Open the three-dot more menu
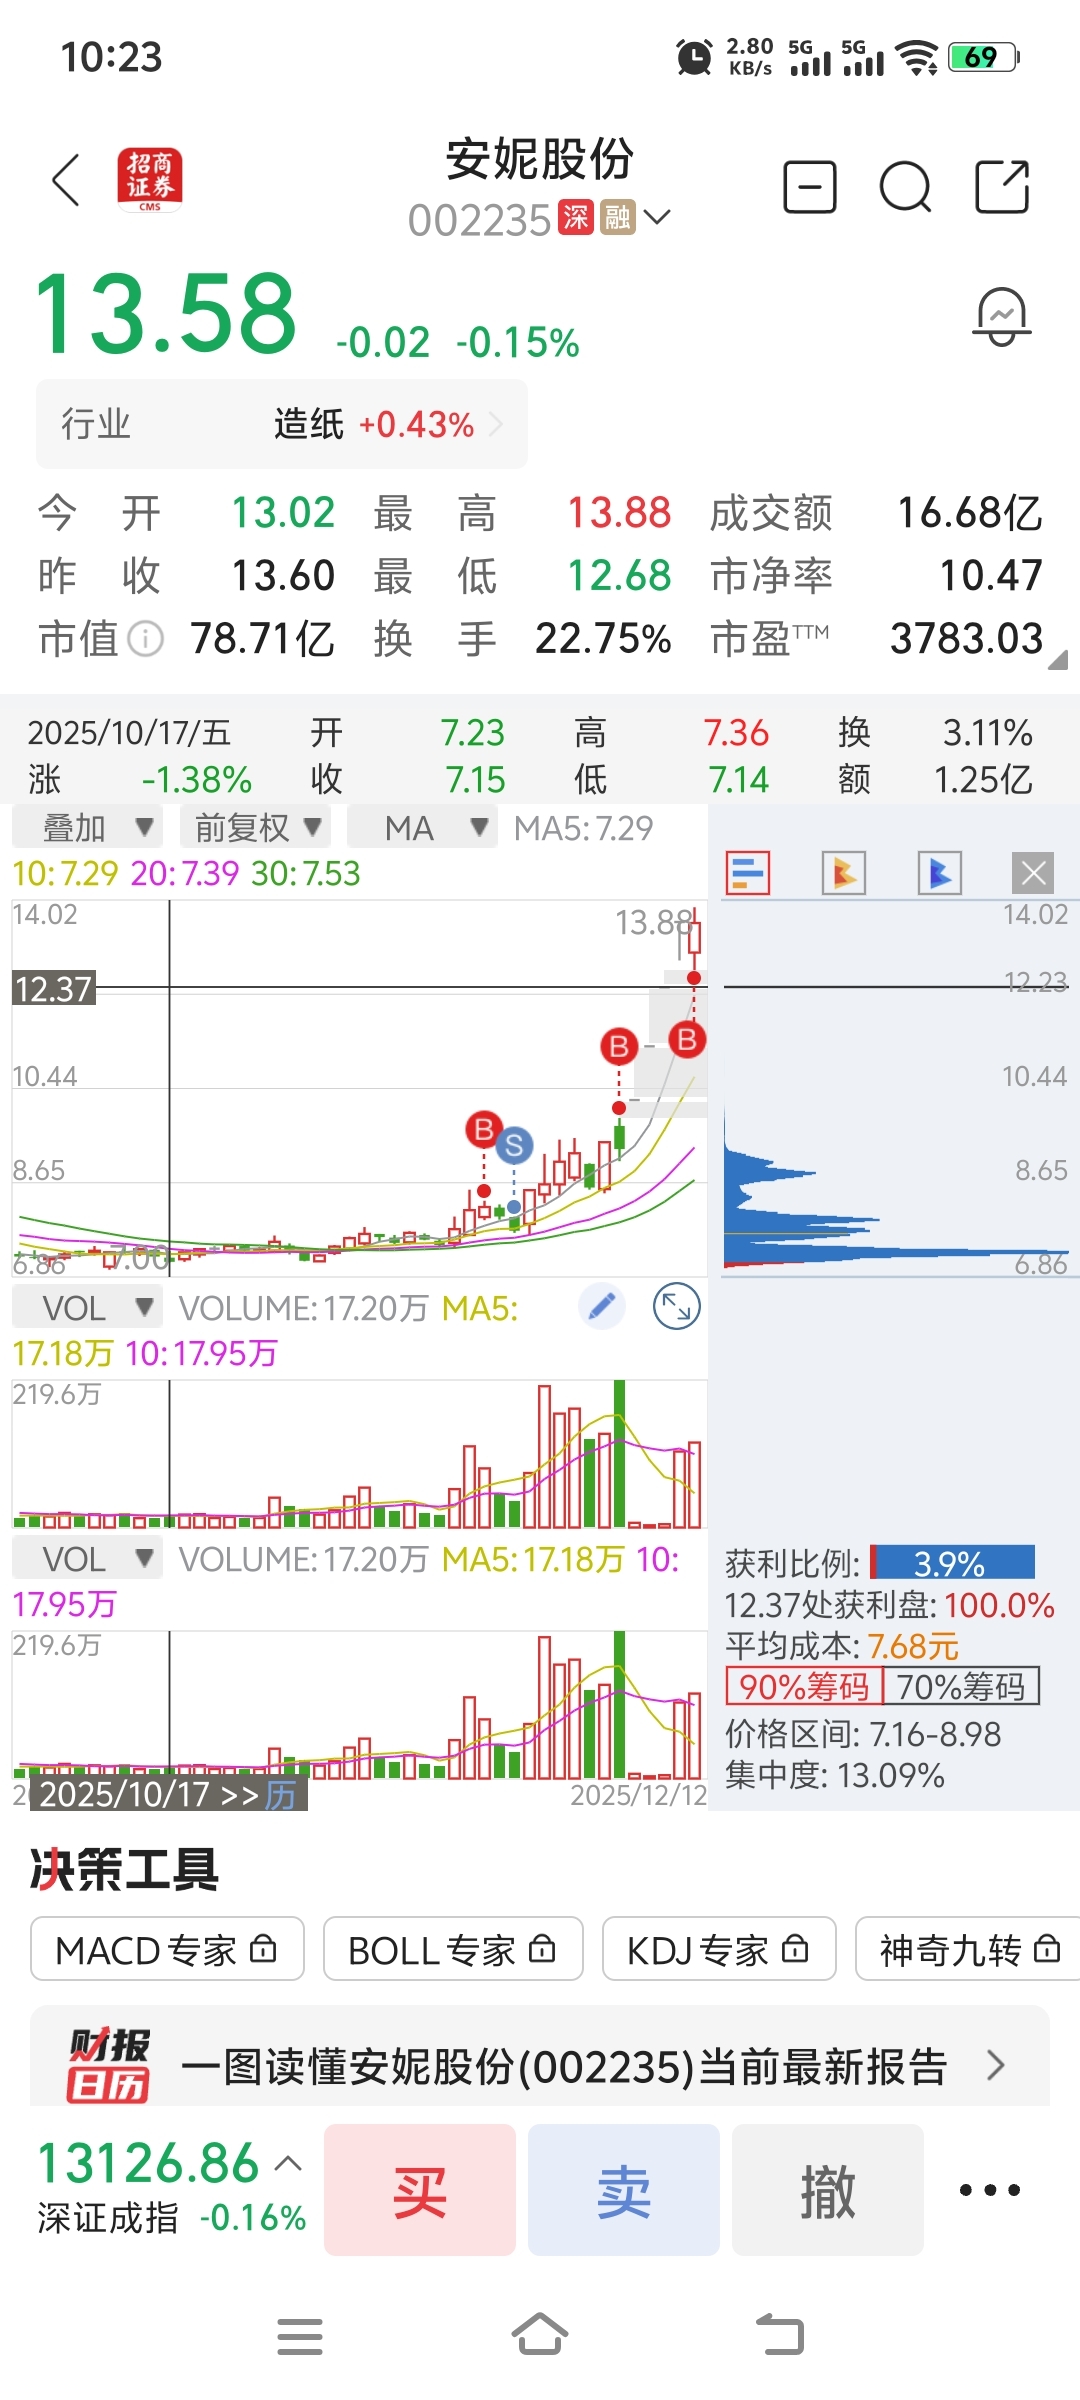The image size is (1080, 2400). point(990,2190)
